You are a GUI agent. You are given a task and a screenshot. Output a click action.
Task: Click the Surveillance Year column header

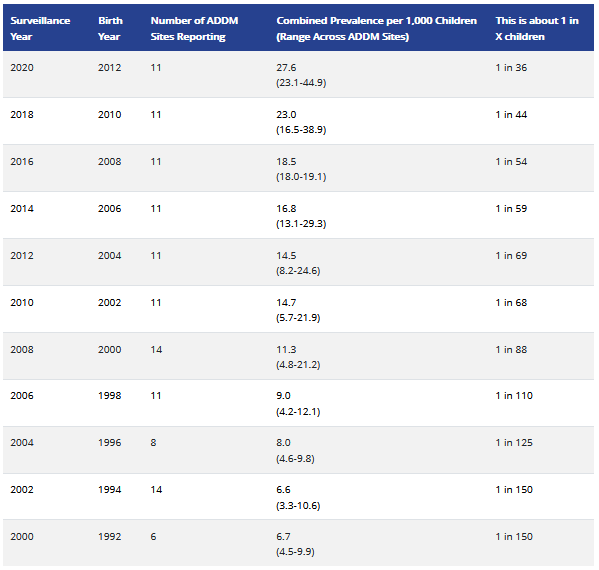click(x=40, y=29)
